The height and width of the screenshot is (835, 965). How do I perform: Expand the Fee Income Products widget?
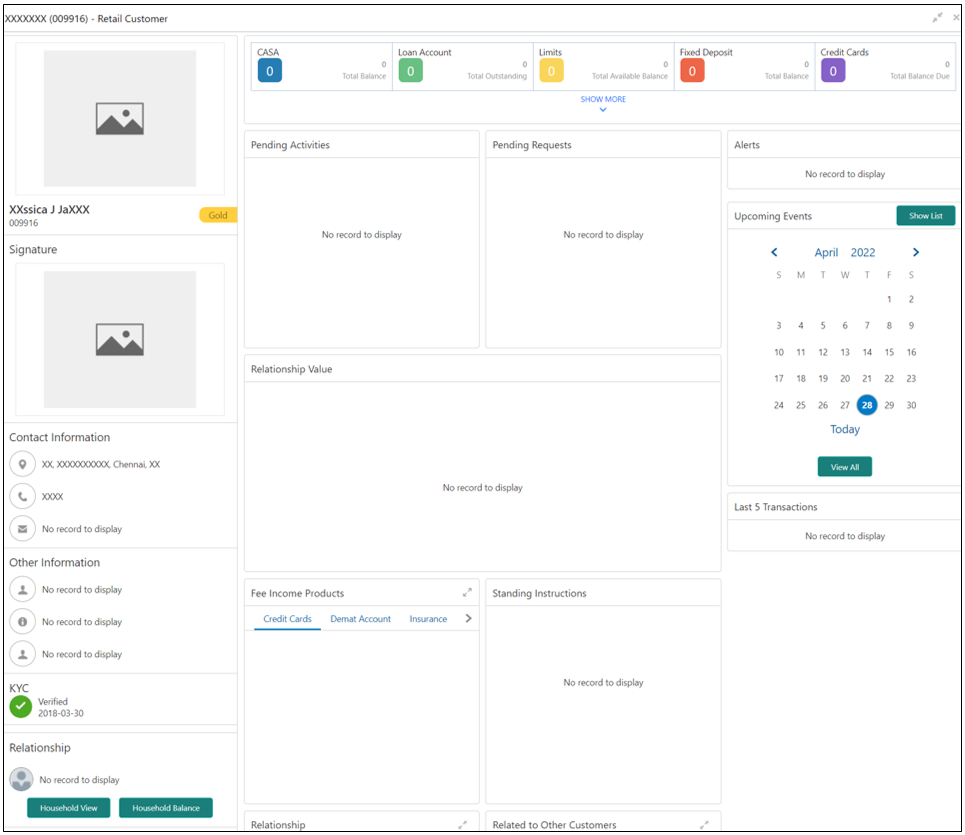(x=467, y=593)
